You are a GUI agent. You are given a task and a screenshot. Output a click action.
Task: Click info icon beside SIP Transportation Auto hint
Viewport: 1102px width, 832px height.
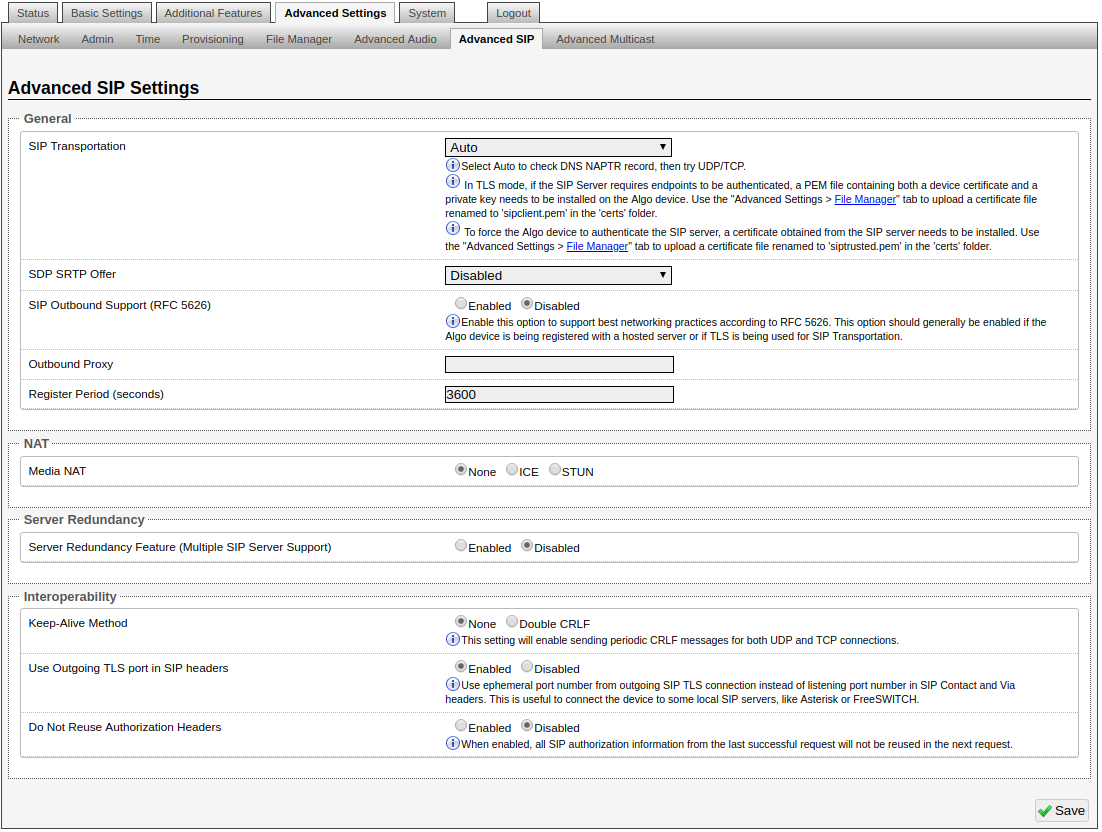coord(453,165)
